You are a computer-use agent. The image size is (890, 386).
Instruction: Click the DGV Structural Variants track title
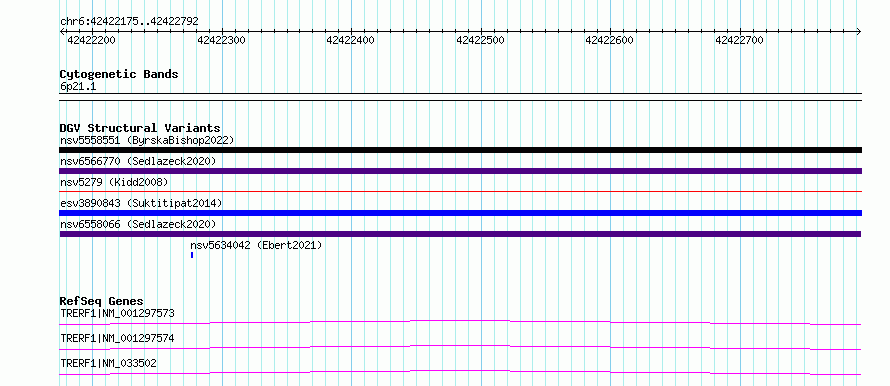click(140, 128)
